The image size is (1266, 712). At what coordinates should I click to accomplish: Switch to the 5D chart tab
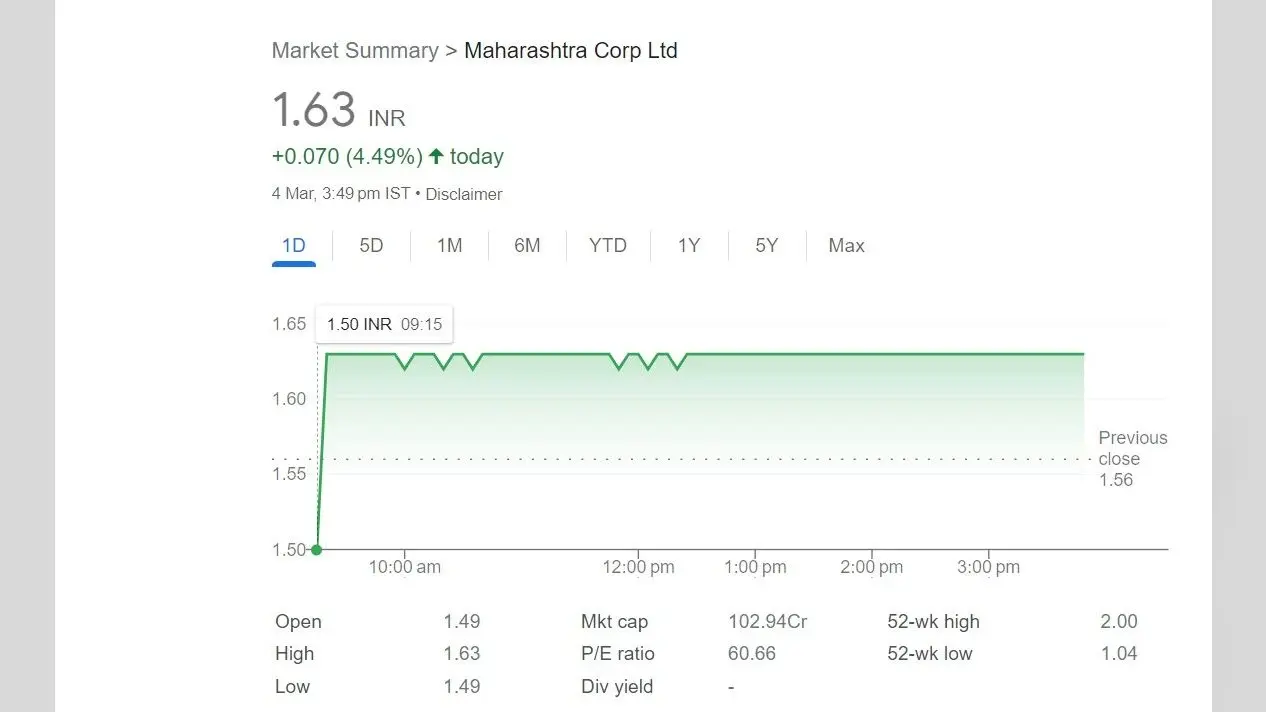click(x=371, y=246)
